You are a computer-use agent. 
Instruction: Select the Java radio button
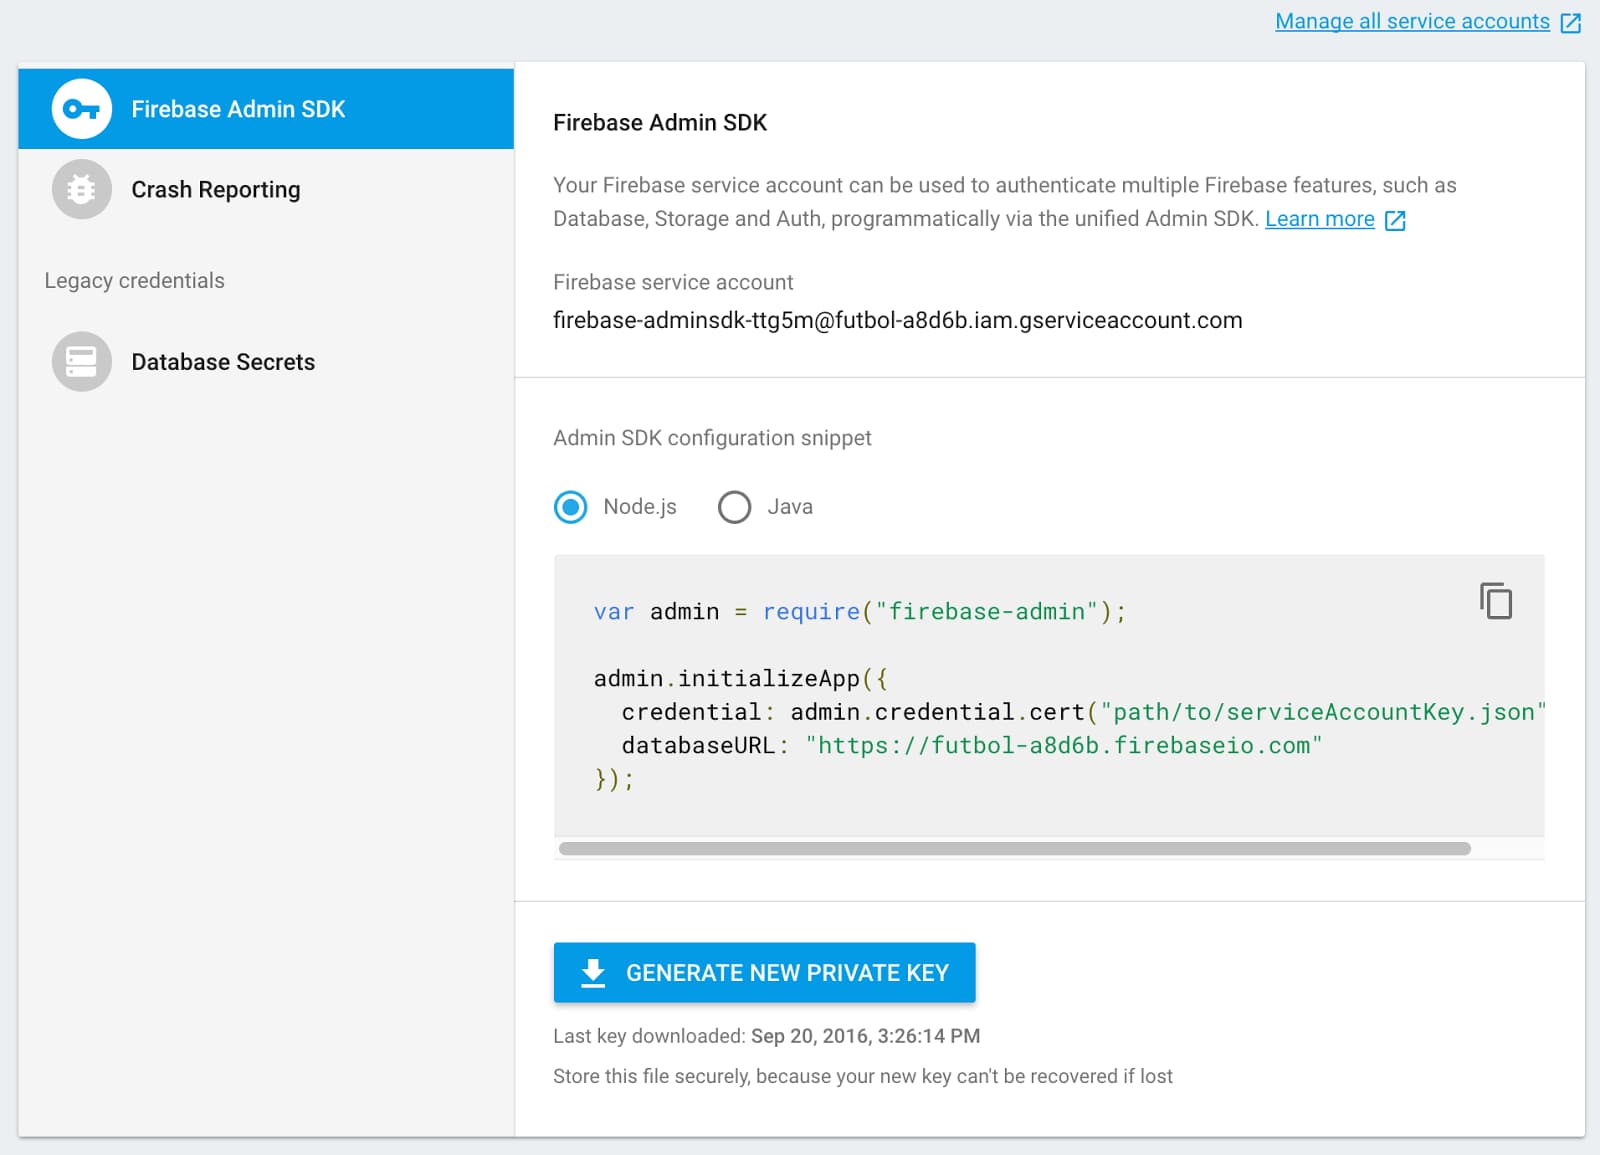click(x=734, y=507)
